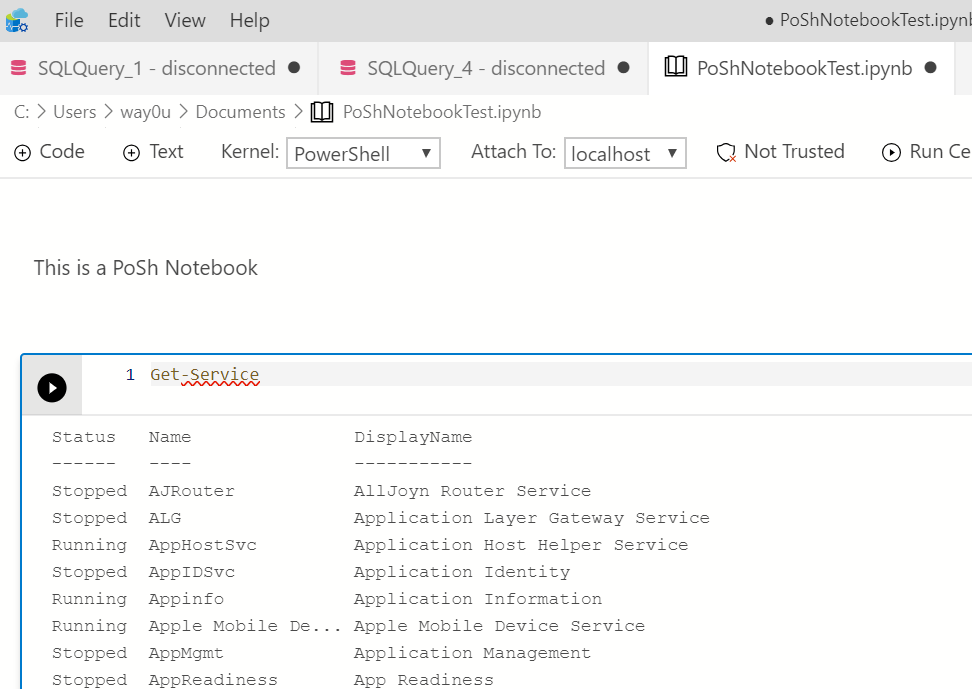This screenshot has width=972, height=689.
Task: Open the View menu
Action: (185, 20)
